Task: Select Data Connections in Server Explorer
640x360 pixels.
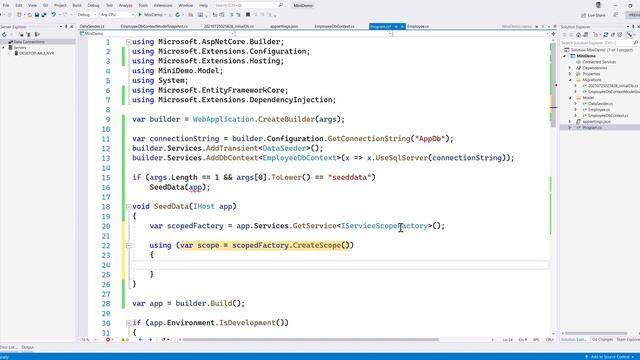Action: (29, 42)
